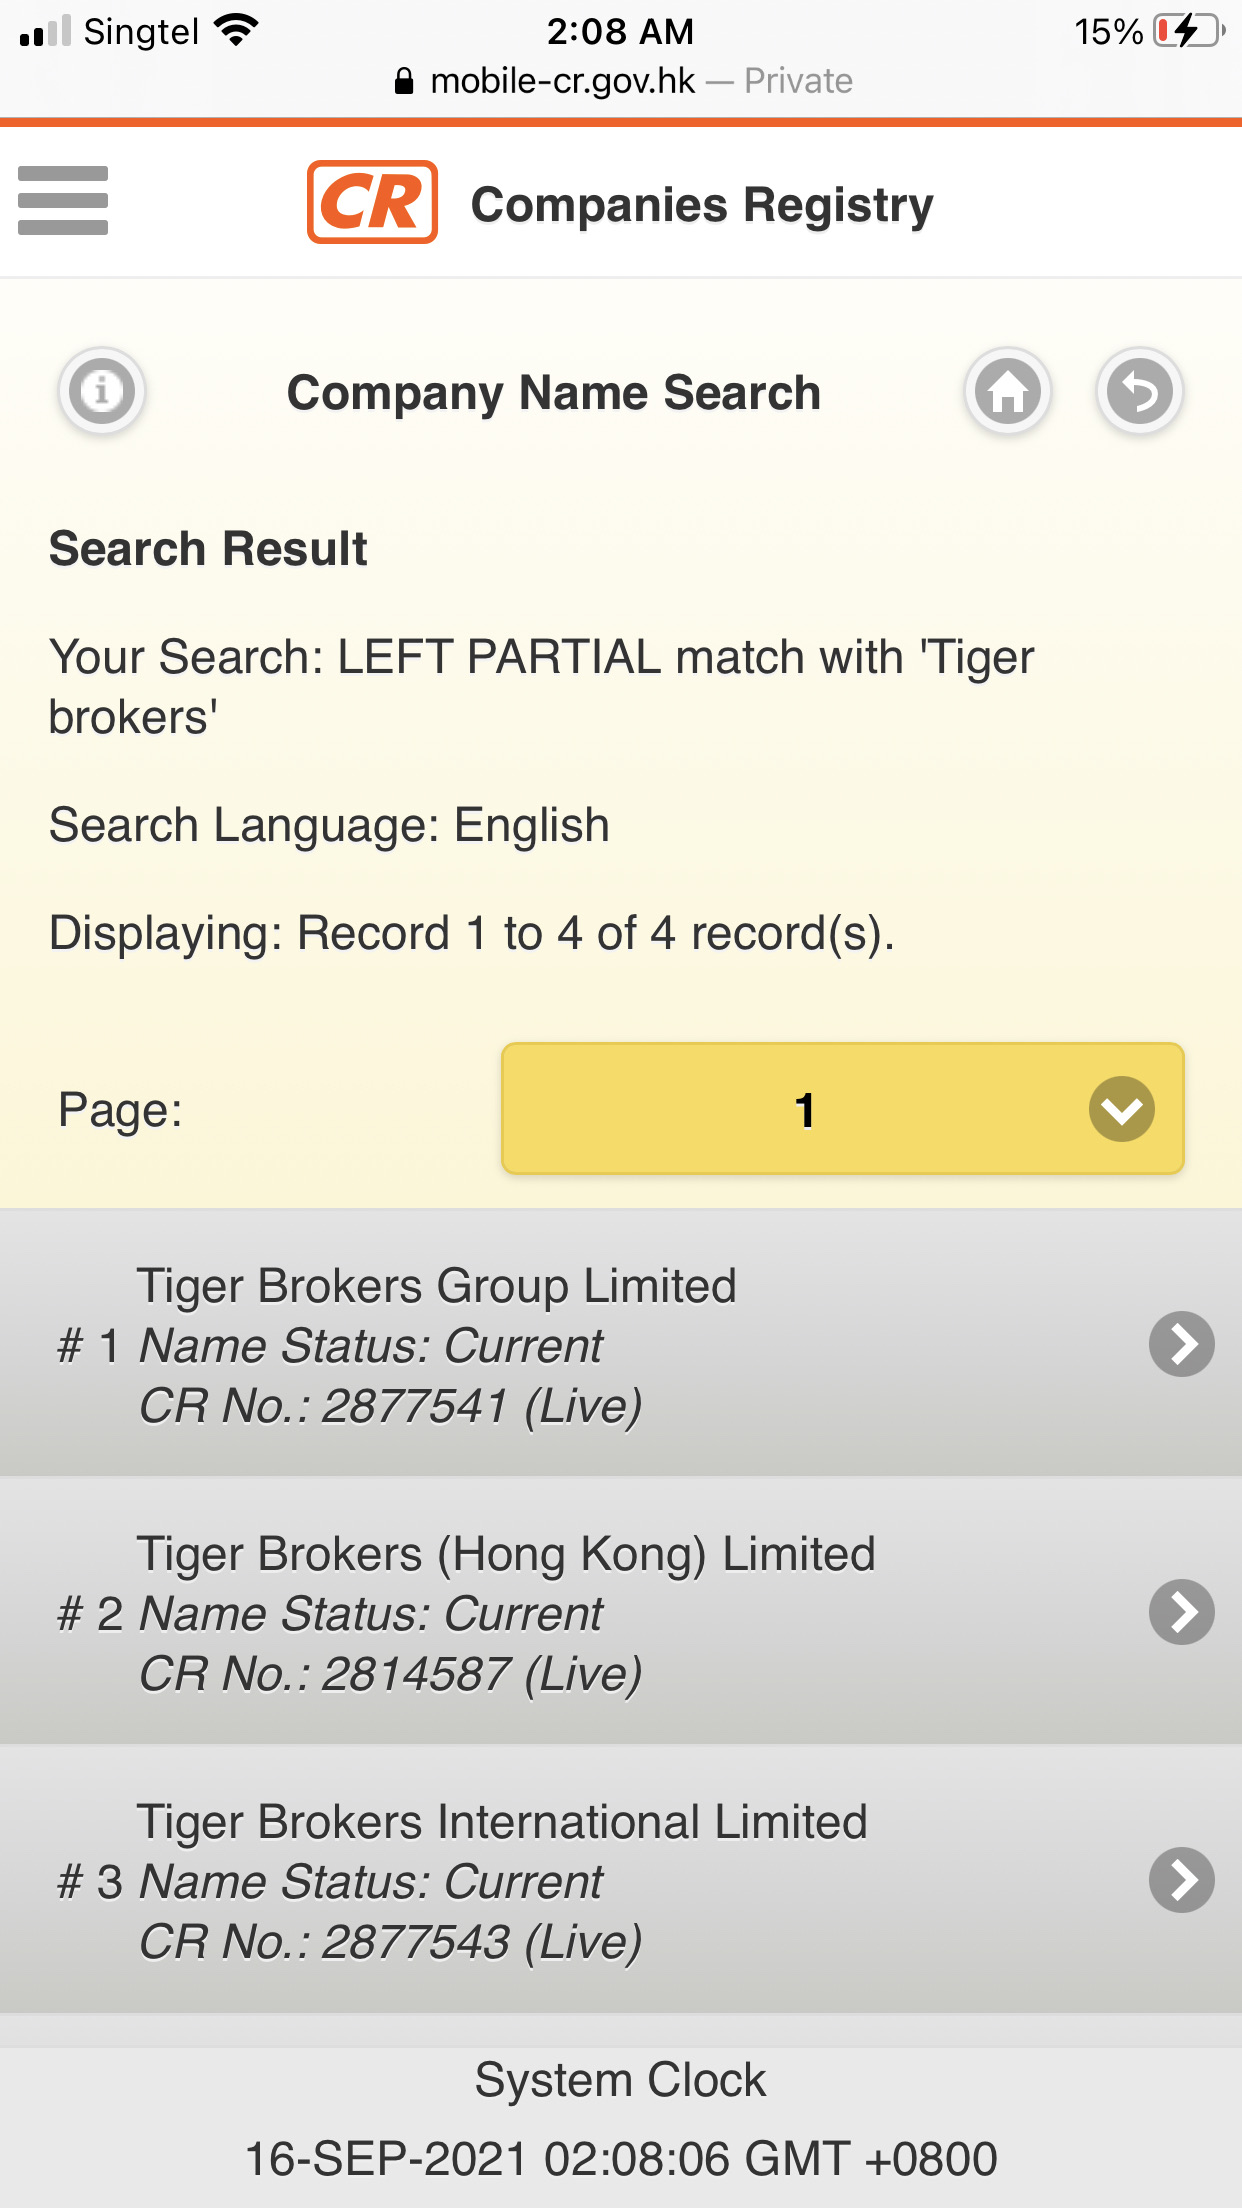
Task: Tap the mobile-cr.gov.hk address bar
Action: click(x=622, y=81)
